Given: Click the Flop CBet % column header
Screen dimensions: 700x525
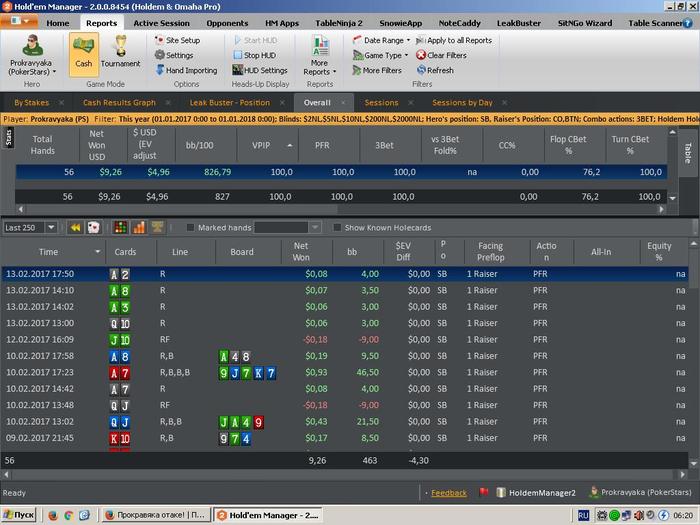Looking at the screenshot, I should pos(575,145).
